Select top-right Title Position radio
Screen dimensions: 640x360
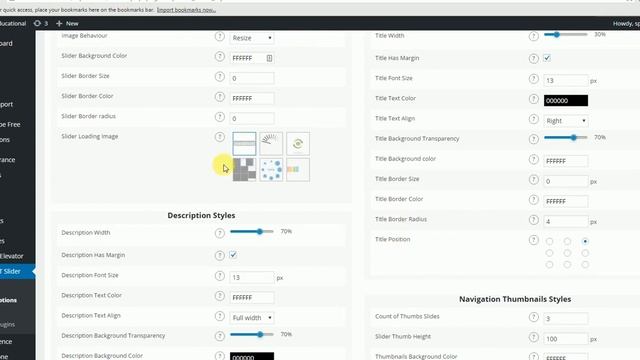pyautogui.click(x=585, y=242)
